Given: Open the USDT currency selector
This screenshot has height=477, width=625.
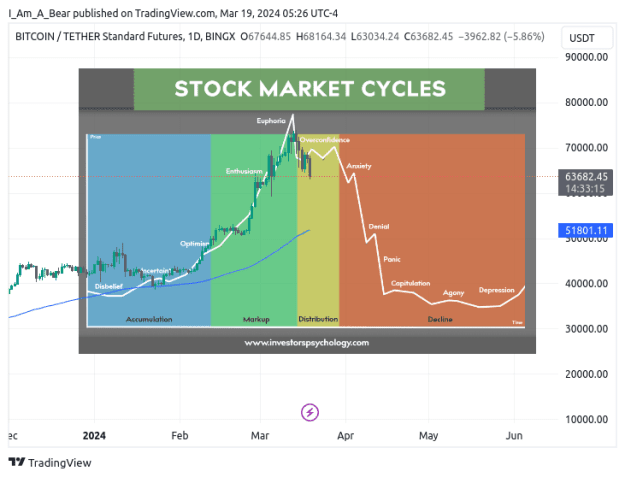Looking at the screenshot, I should (x=586, y=38).
